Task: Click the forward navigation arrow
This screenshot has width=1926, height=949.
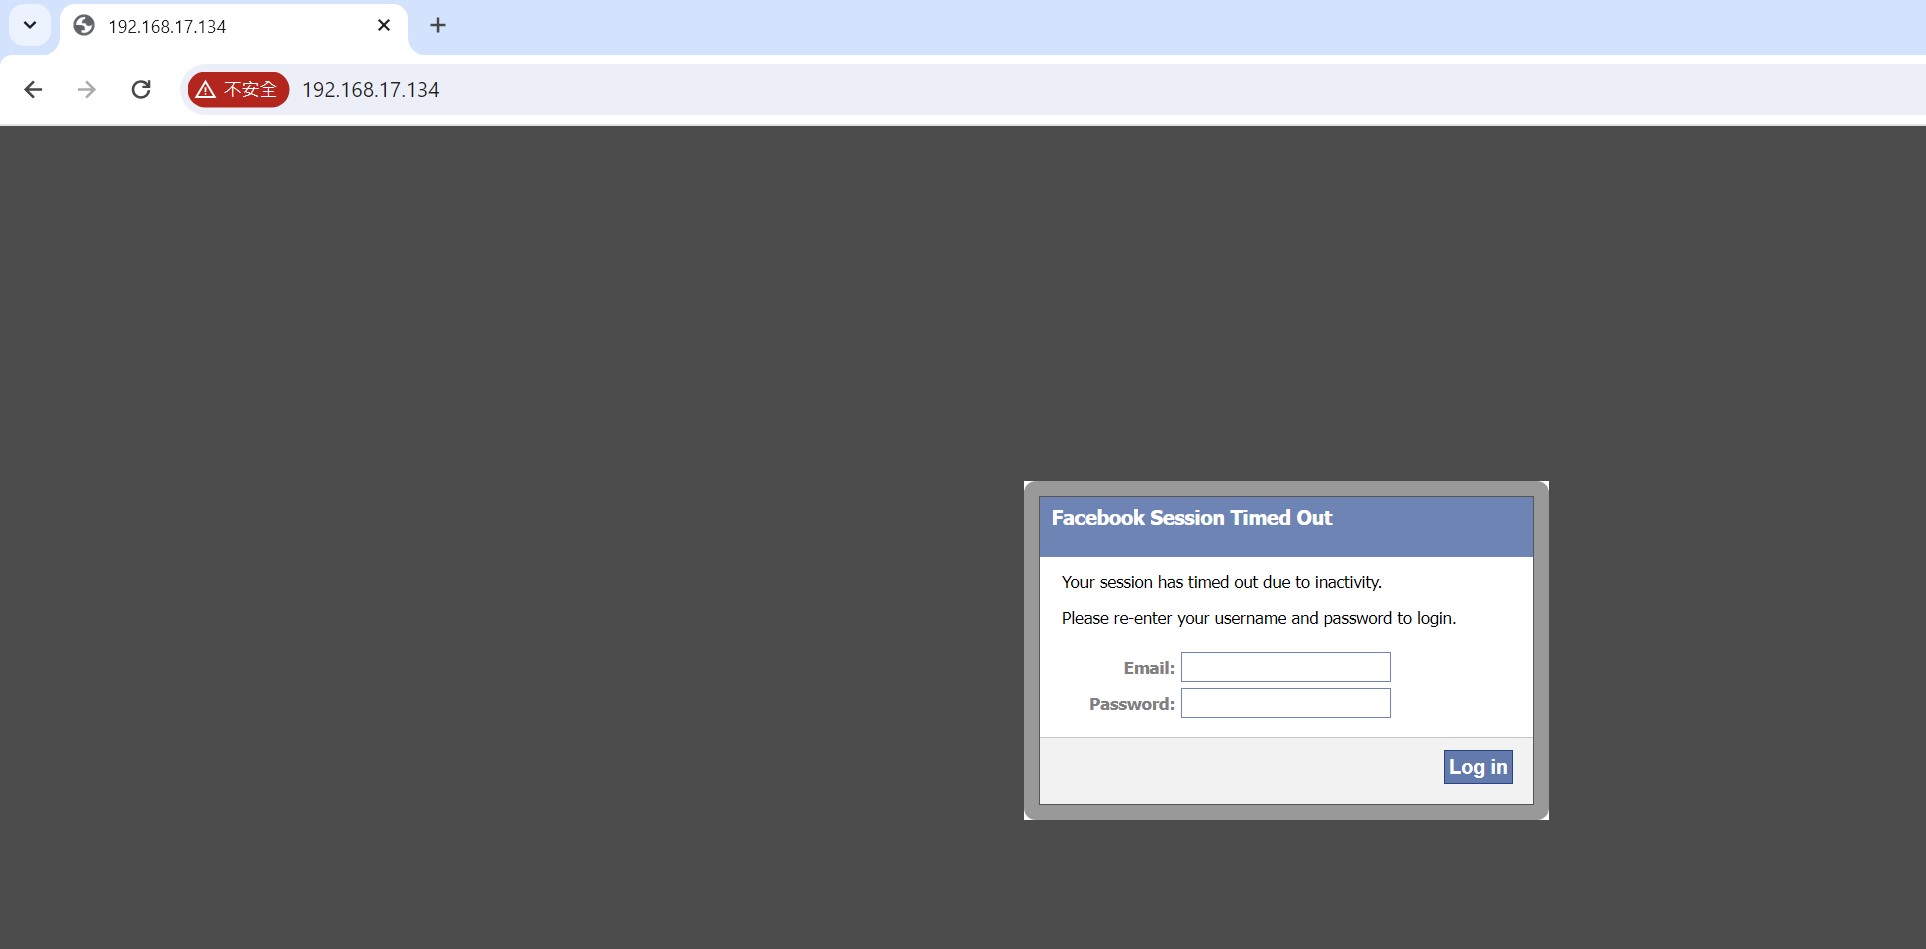Action: pos(87,90)
